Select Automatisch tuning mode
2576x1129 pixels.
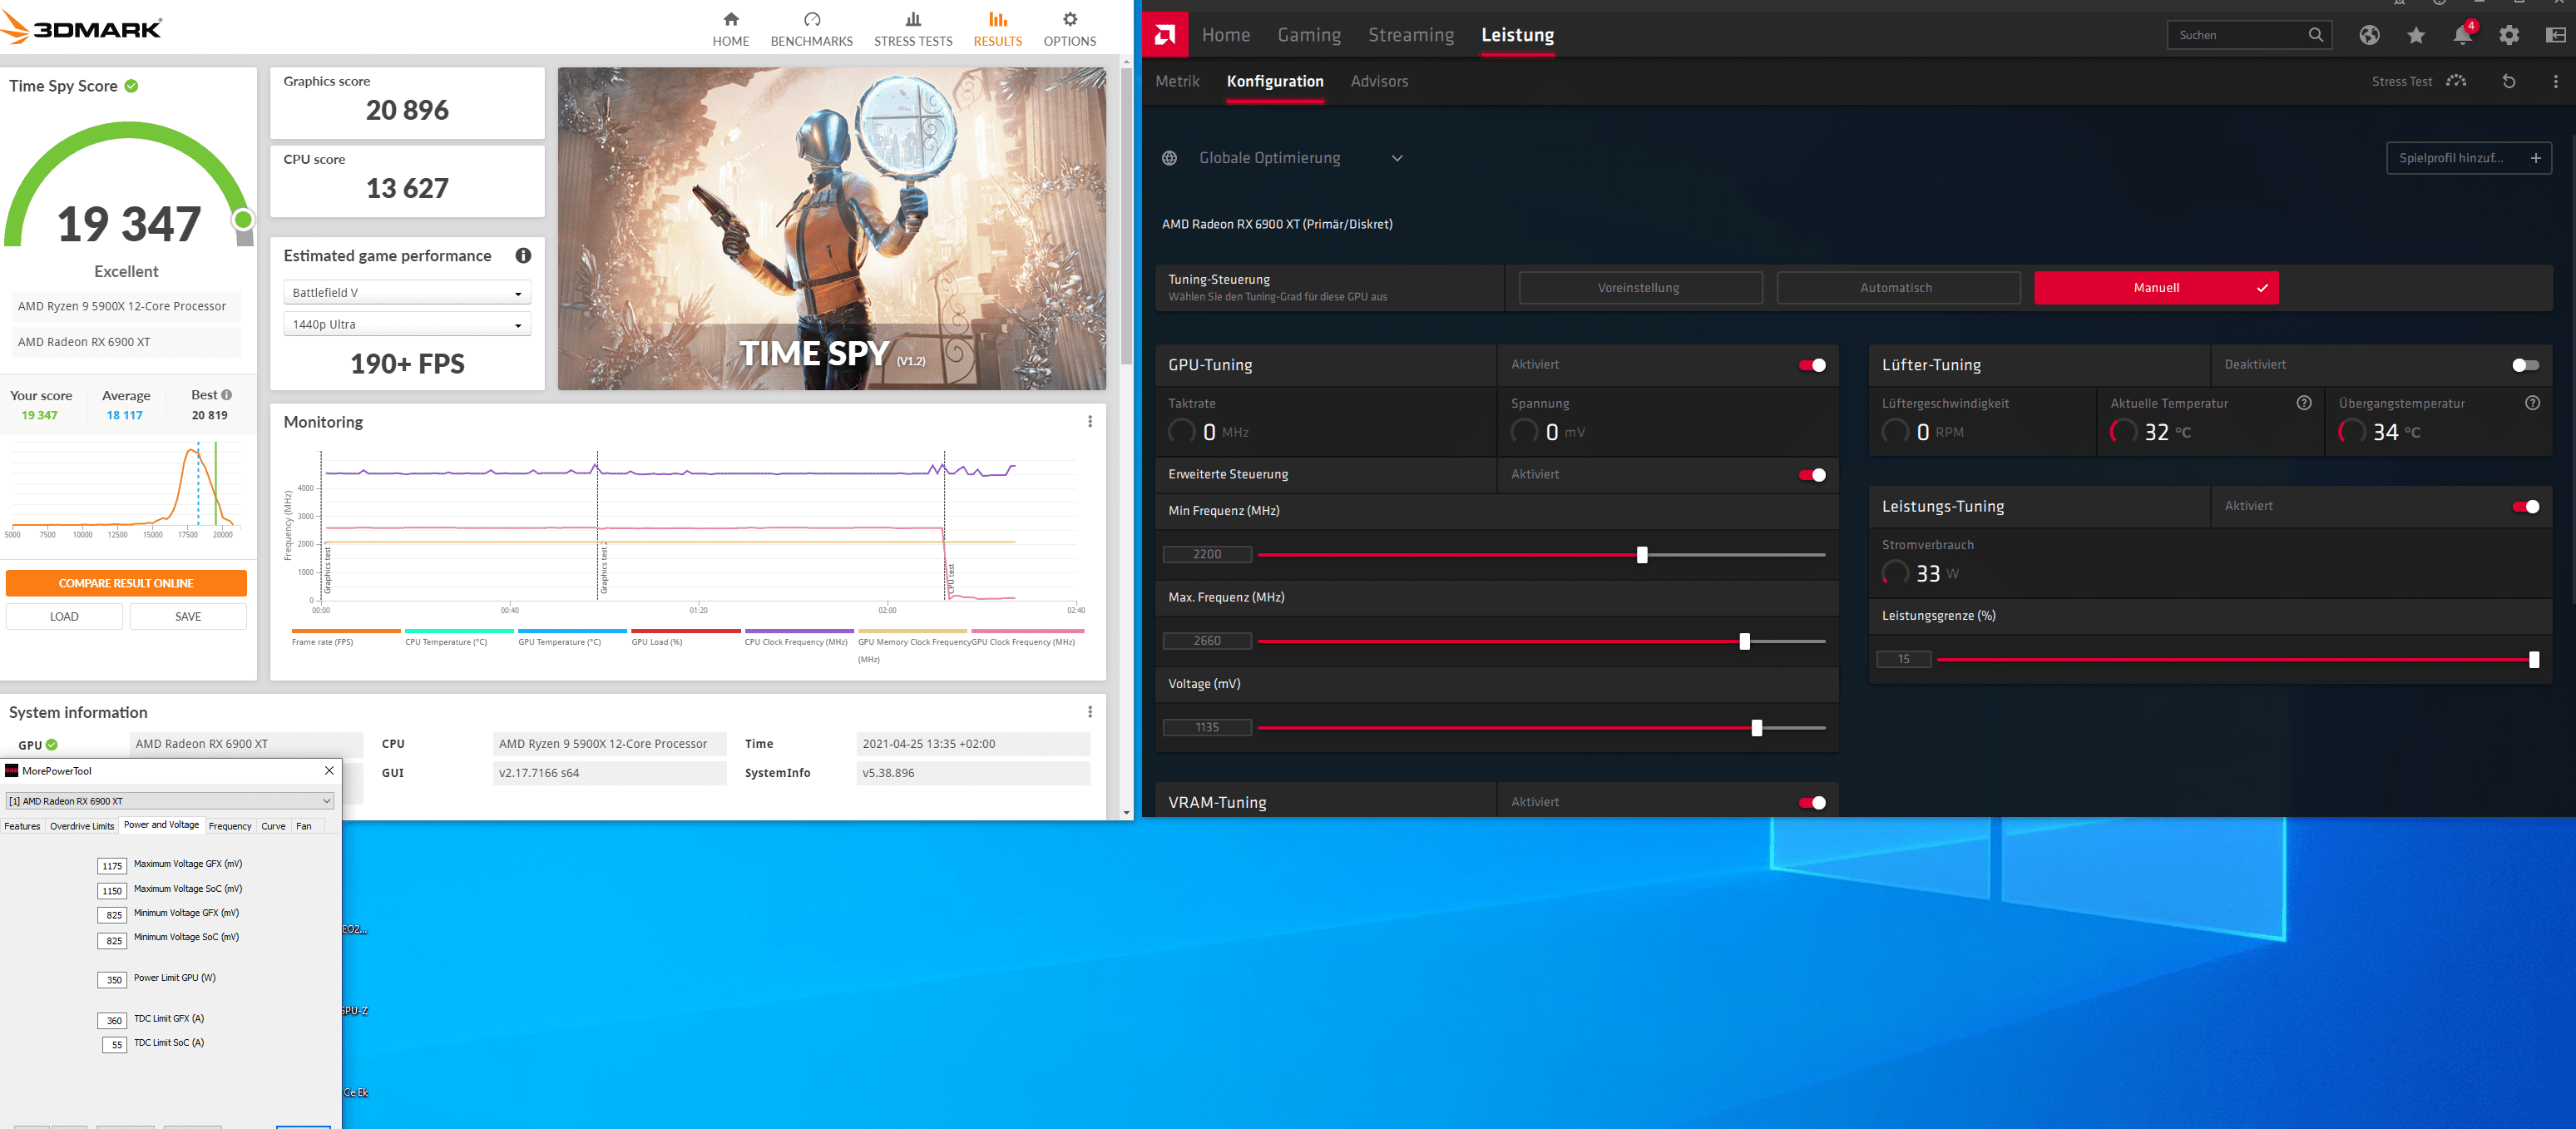point(1897,288)
